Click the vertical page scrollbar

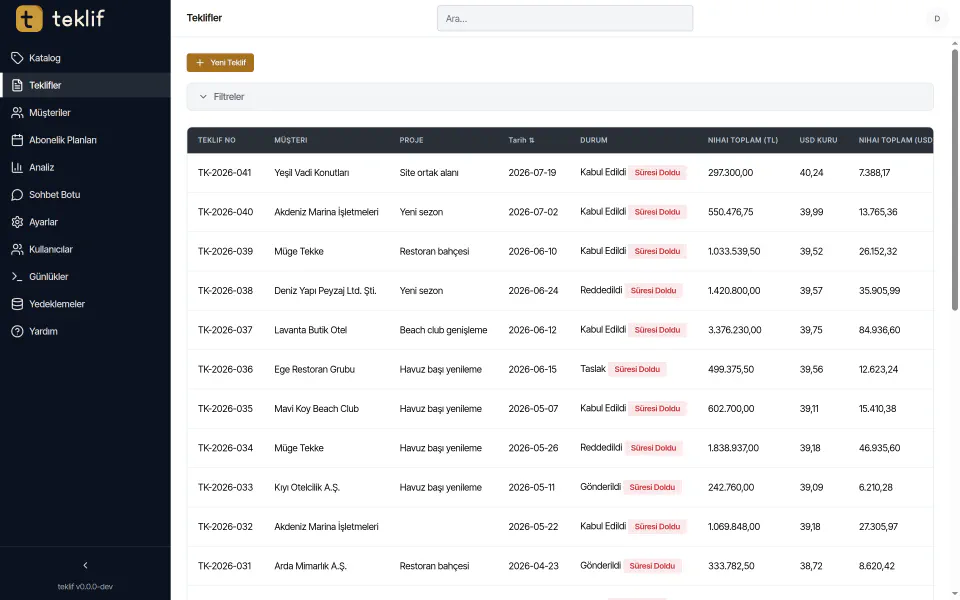(954, 179)
